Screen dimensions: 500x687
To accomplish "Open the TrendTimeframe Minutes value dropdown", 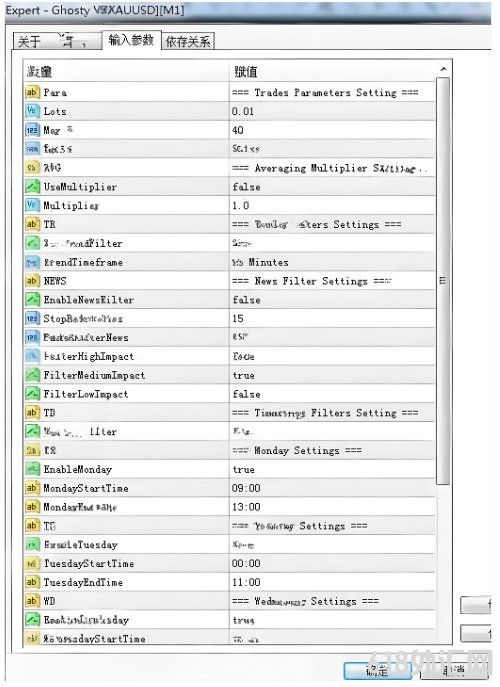I will [x=332, y=262].
